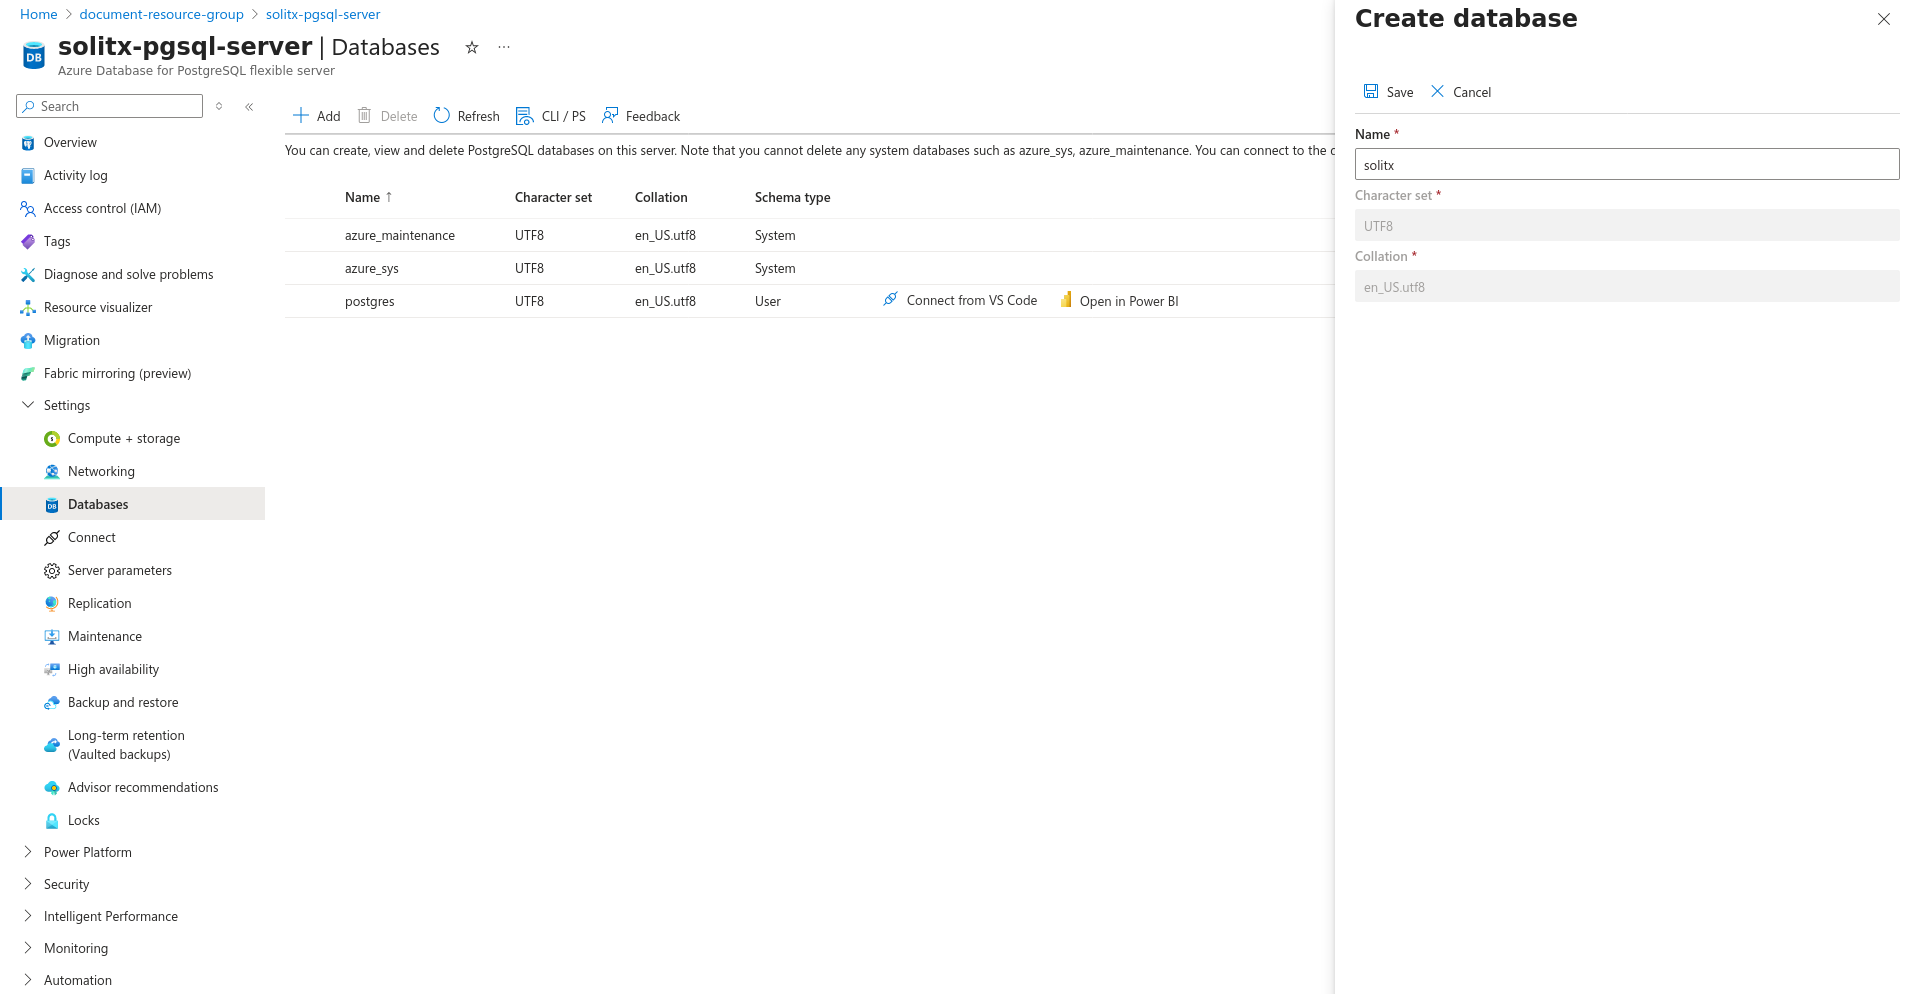Open Diagnose and solve problems icon
This screenshot has height=994, width=1916.
tap(28, 275)
